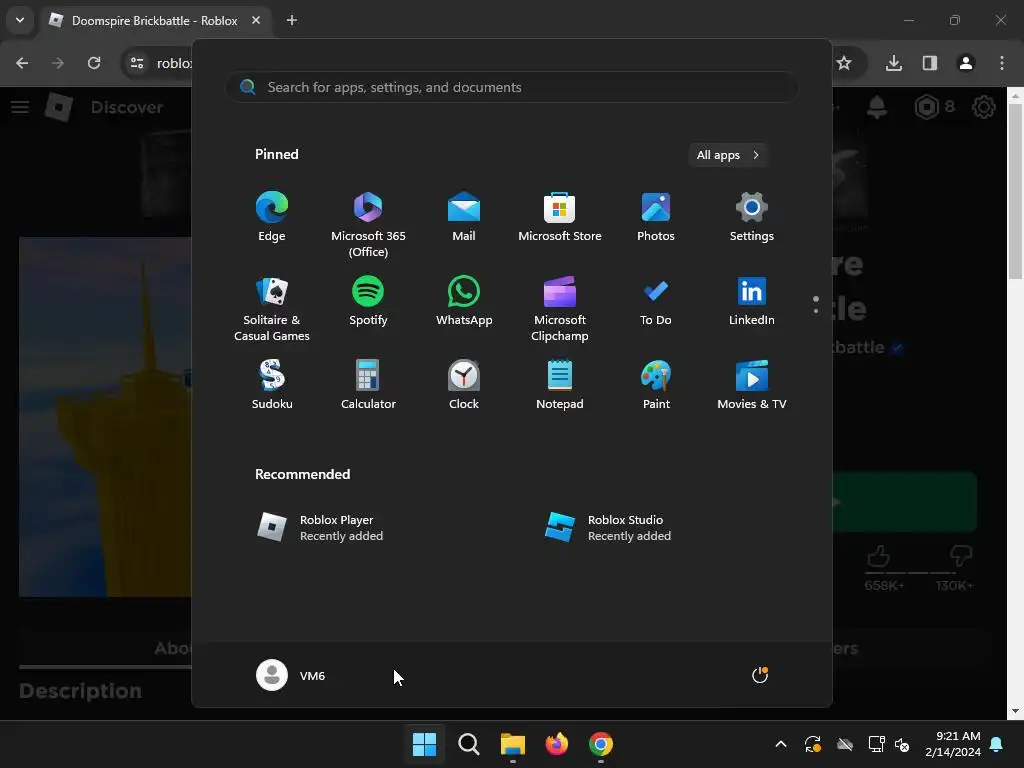1024x768 pixels.
Task: Open Roblox Robux balance icon
Action: tap(927, 107)
